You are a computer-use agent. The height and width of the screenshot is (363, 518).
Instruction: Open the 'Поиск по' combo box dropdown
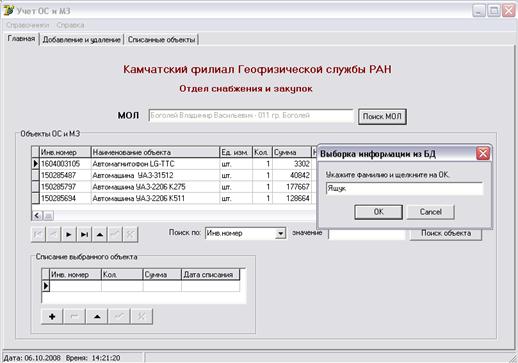click(280, 233)
